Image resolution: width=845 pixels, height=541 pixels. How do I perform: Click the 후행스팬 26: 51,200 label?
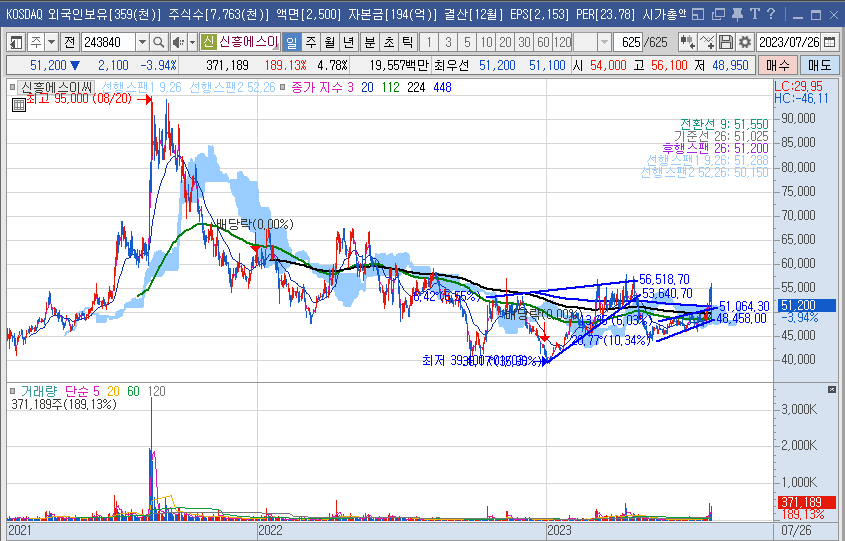point(715,148)
